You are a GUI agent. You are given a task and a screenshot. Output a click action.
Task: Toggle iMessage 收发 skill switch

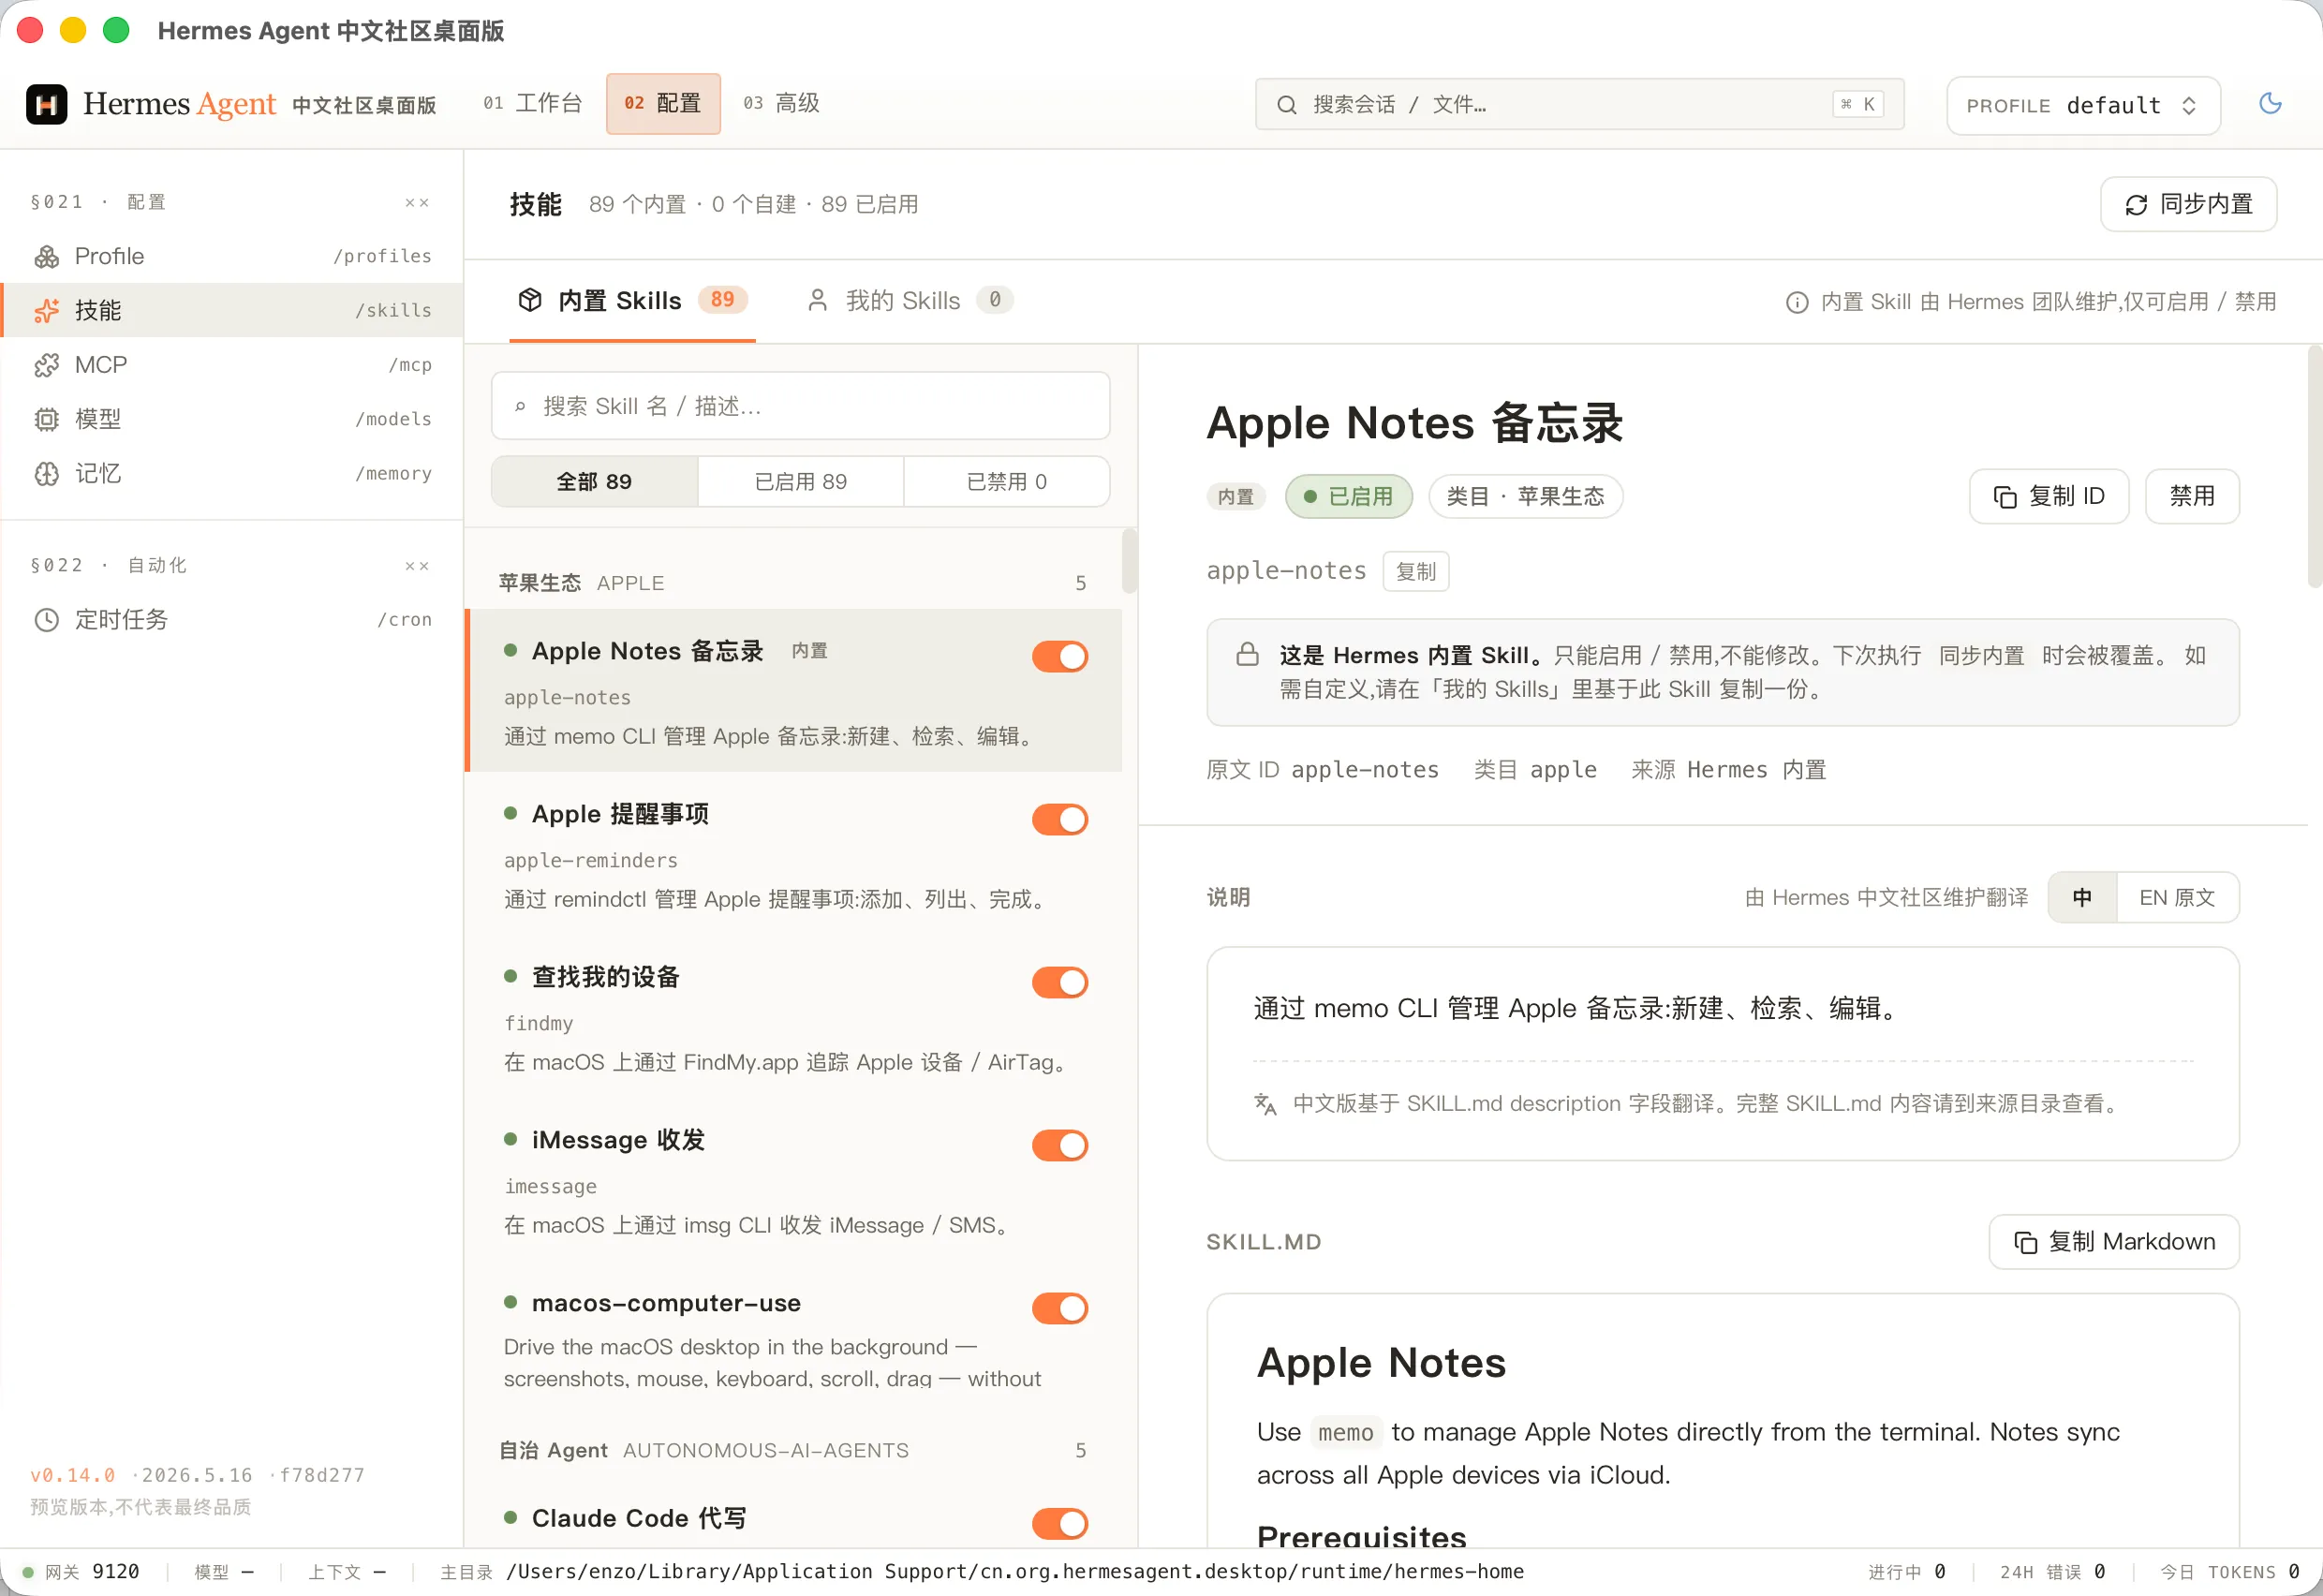point(1060,1146)
